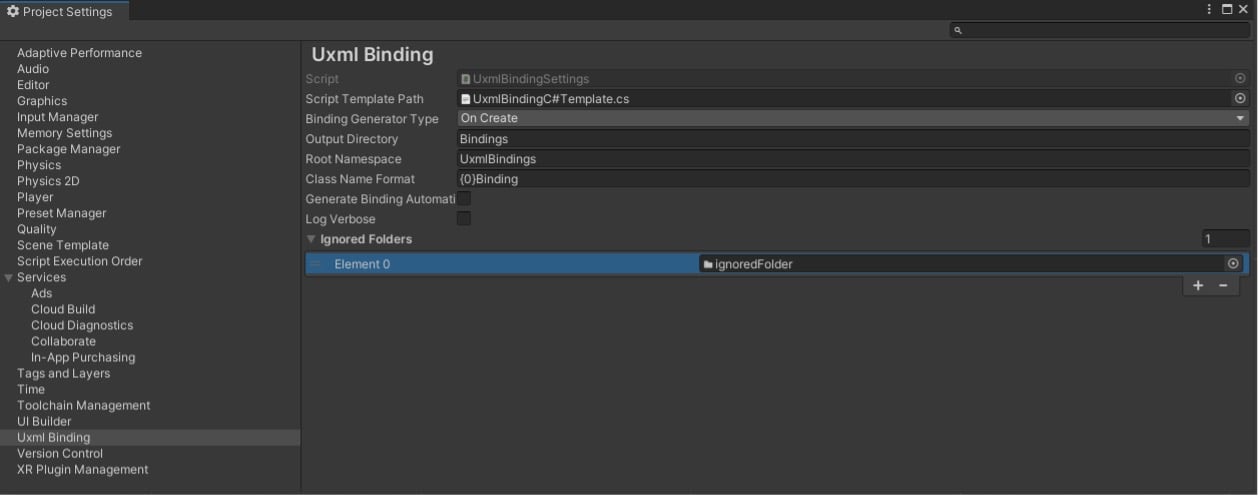
Task: Select Editor settings category
Action: click(x=33, y=85)
